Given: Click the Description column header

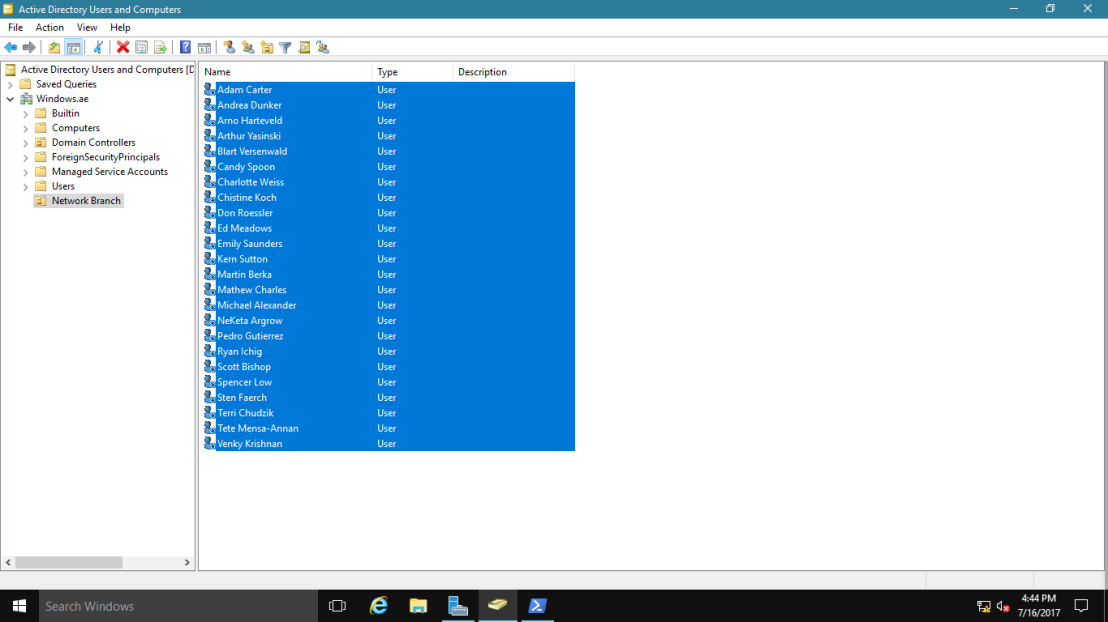Looking at the screenshot, I should pyautogui.click(x=514, y=72).
